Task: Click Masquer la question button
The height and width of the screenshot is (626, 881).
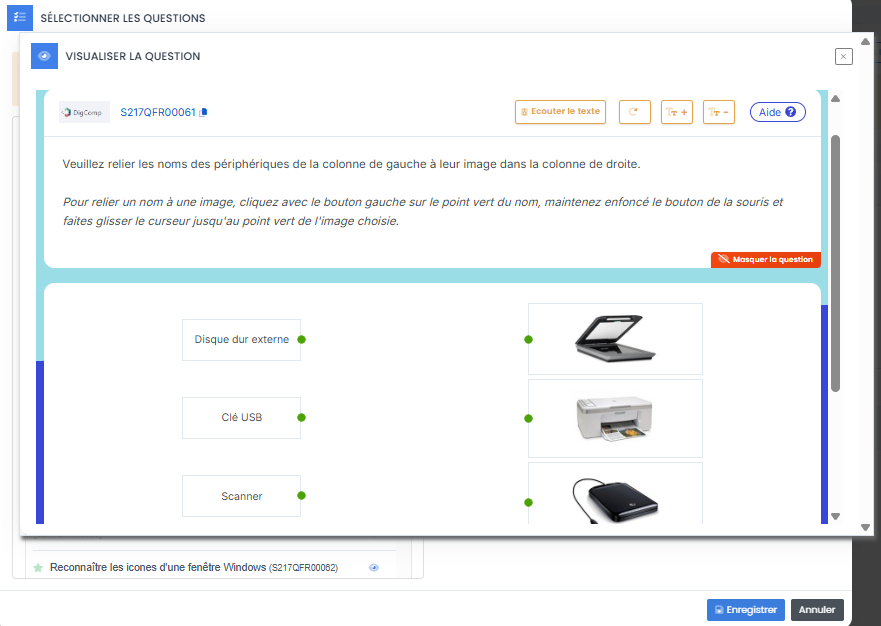Action: click(x=766, y=260)
